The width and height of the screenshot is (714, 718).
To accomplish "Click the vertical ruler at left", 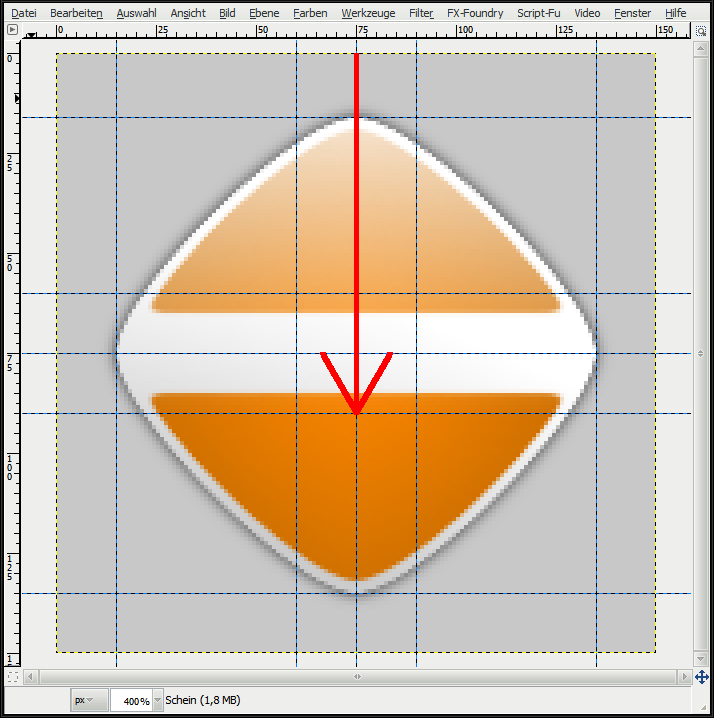I will pos(13,353).
